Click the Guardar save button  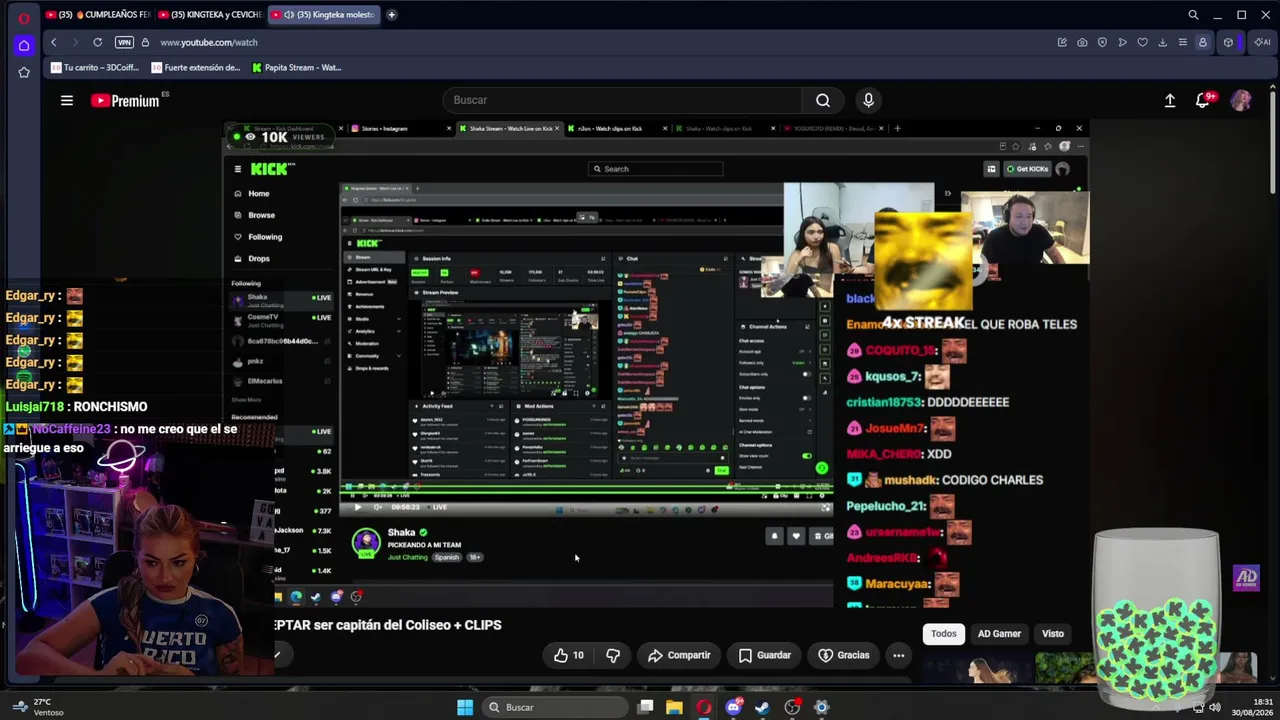pyautogui.click(x=765, y=655)
